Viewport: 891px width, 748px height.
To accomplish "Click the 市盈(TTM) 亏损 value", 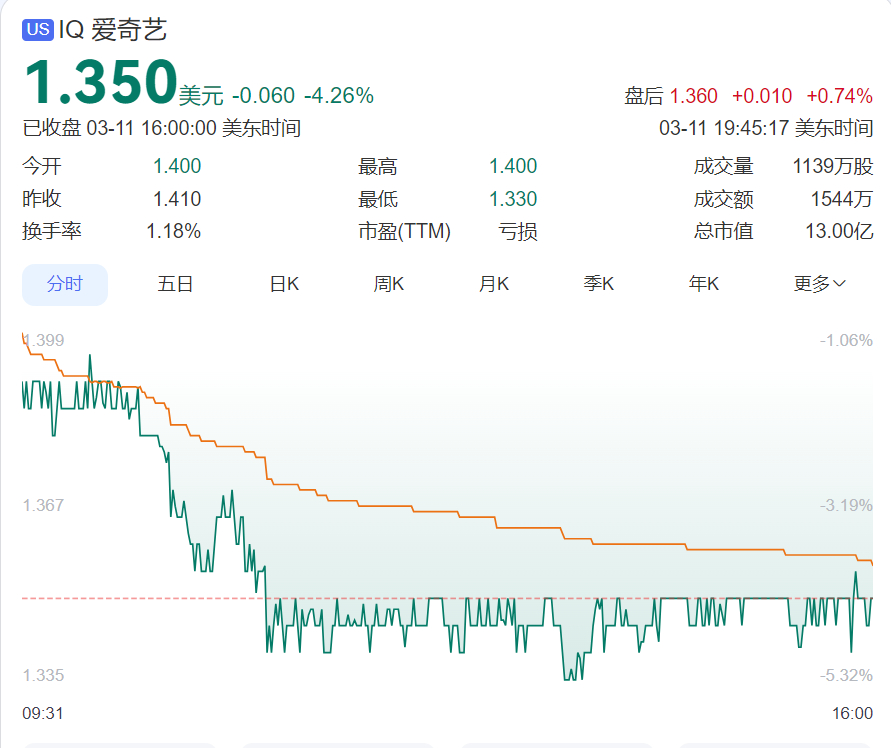I will tap(518, 231).
